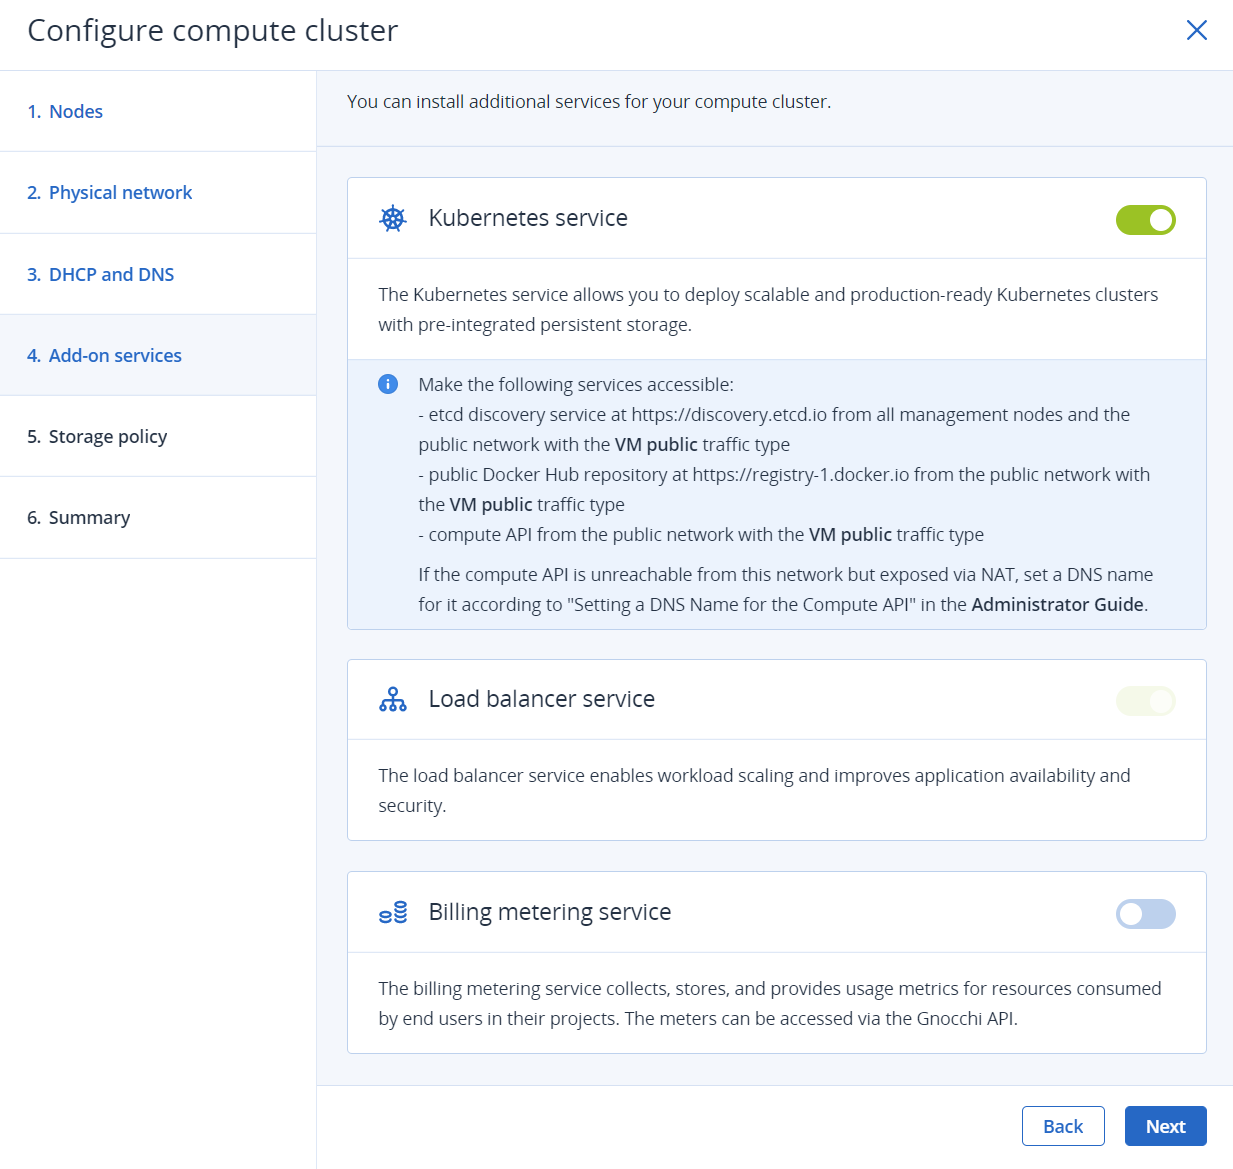The width and height of the screenshot is (1233, 1169).
Task: Enable the Billing metering service toggle
Action: click(x=1146, y=914)
